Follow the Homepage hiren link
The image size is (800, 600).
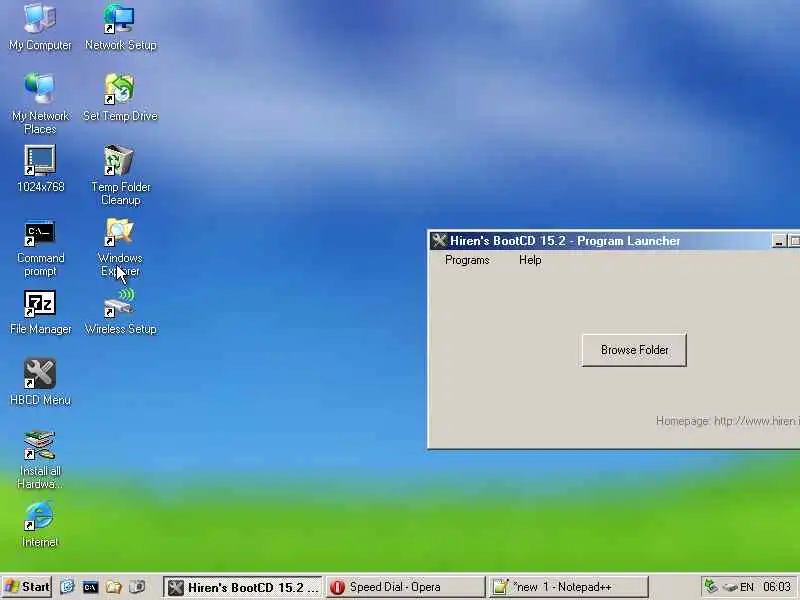pyautogui.click(x=728, y=421)
